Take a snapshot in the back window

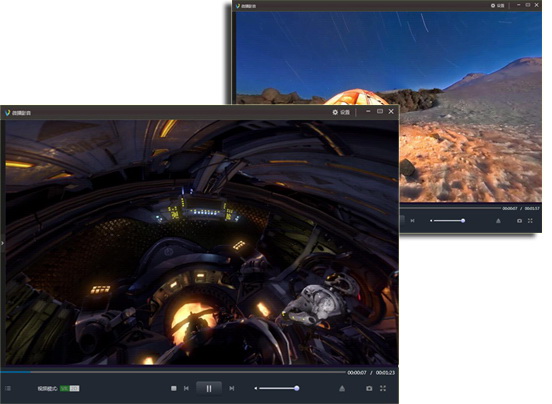[x=519, y=221]
